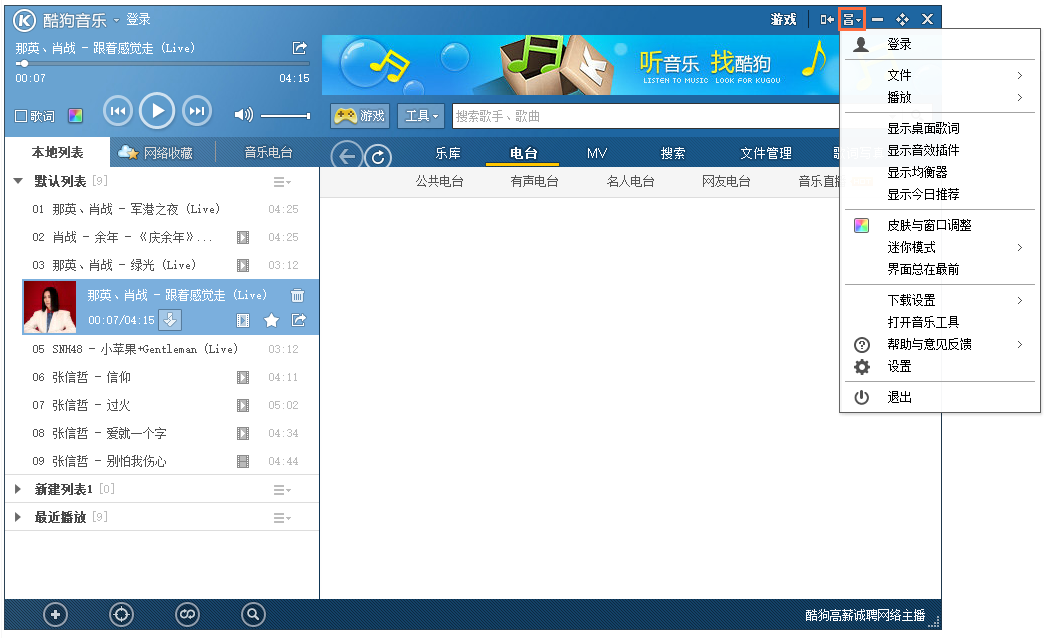Viewport: 1049px width, 638px height.
Task: Open the 新建列表1 list menu icon
Action: pos(282,490)
